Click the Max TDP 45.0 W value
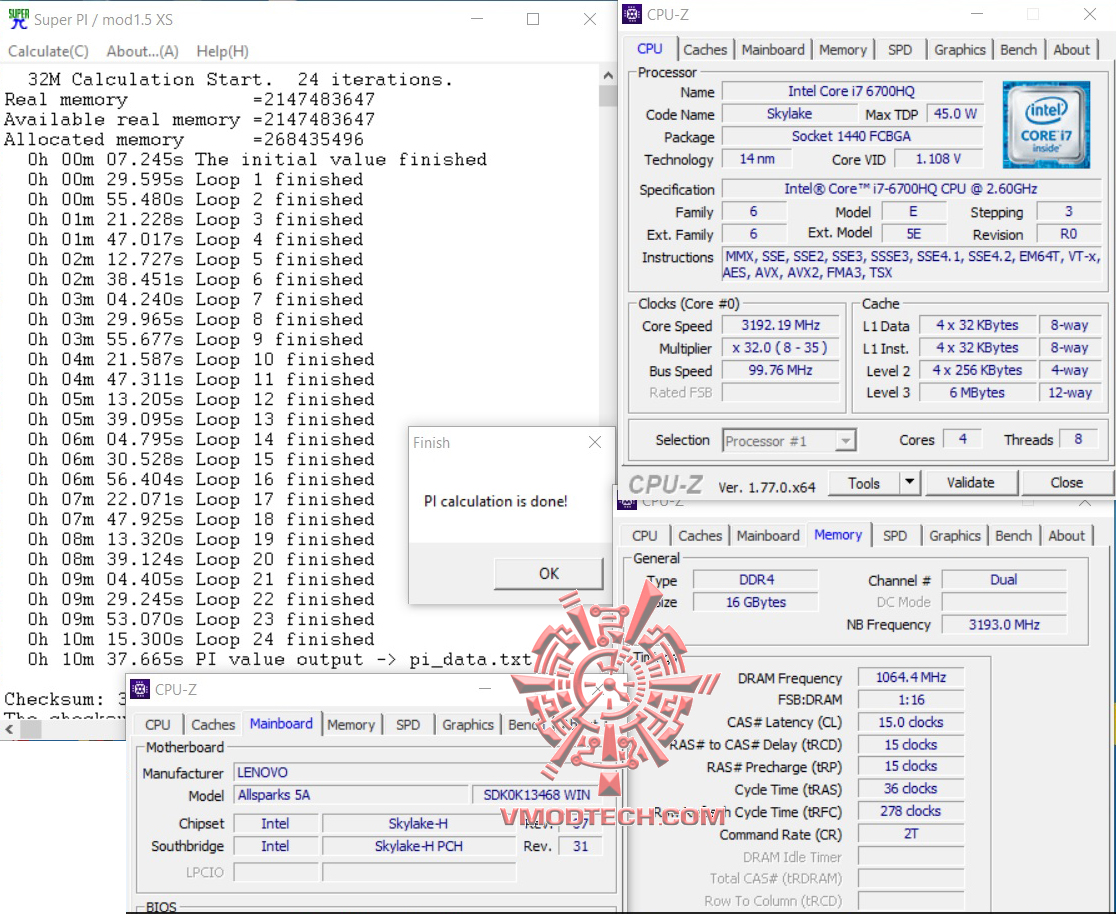 pyautogui.click(x=954, y=114)
